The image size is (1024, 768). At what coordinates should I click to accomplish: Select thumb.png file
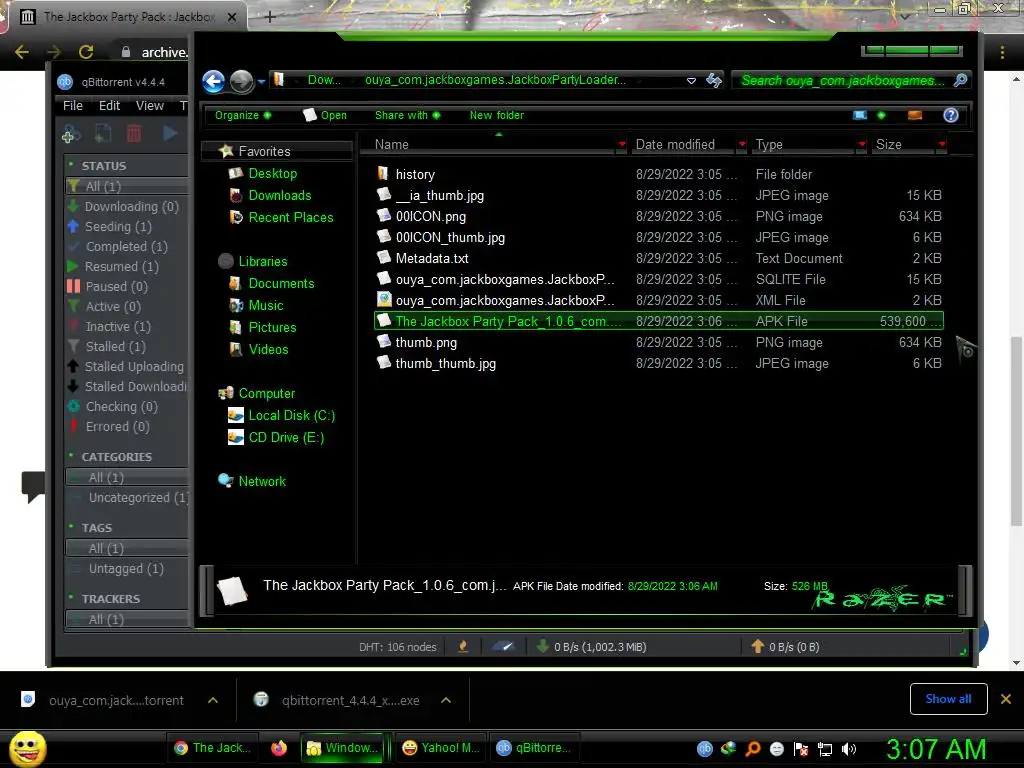pos(659,342)
